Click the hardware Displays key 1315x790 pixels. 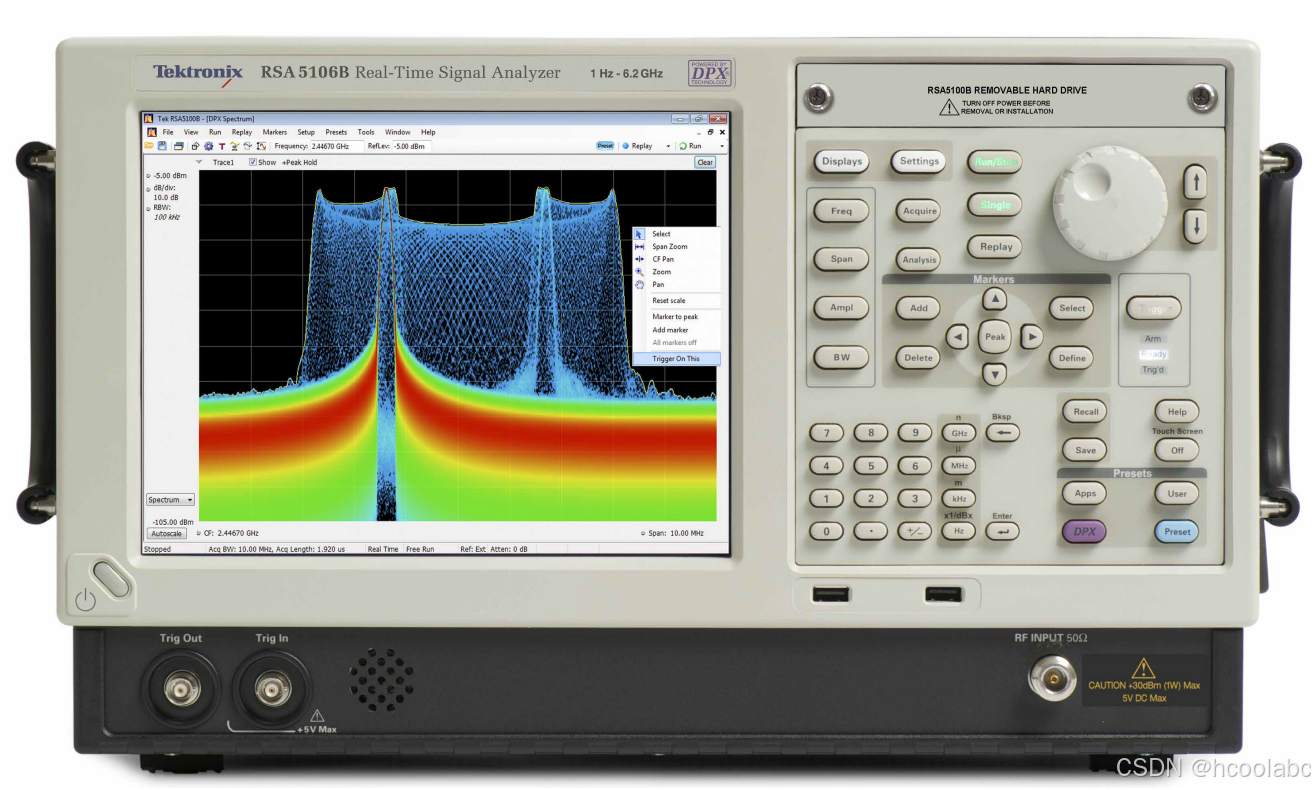coord(841,161)
